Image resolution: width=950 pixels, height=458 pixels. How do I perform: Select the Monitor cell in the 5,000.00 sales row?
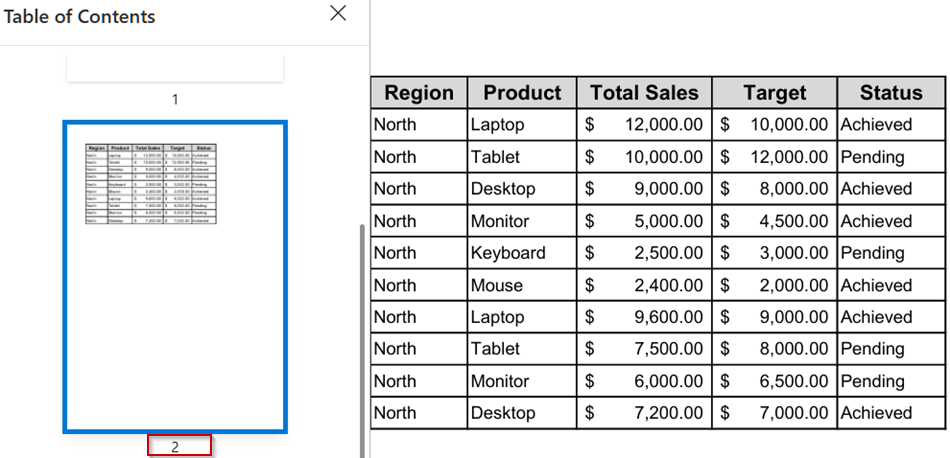click(x=522, y=221)
